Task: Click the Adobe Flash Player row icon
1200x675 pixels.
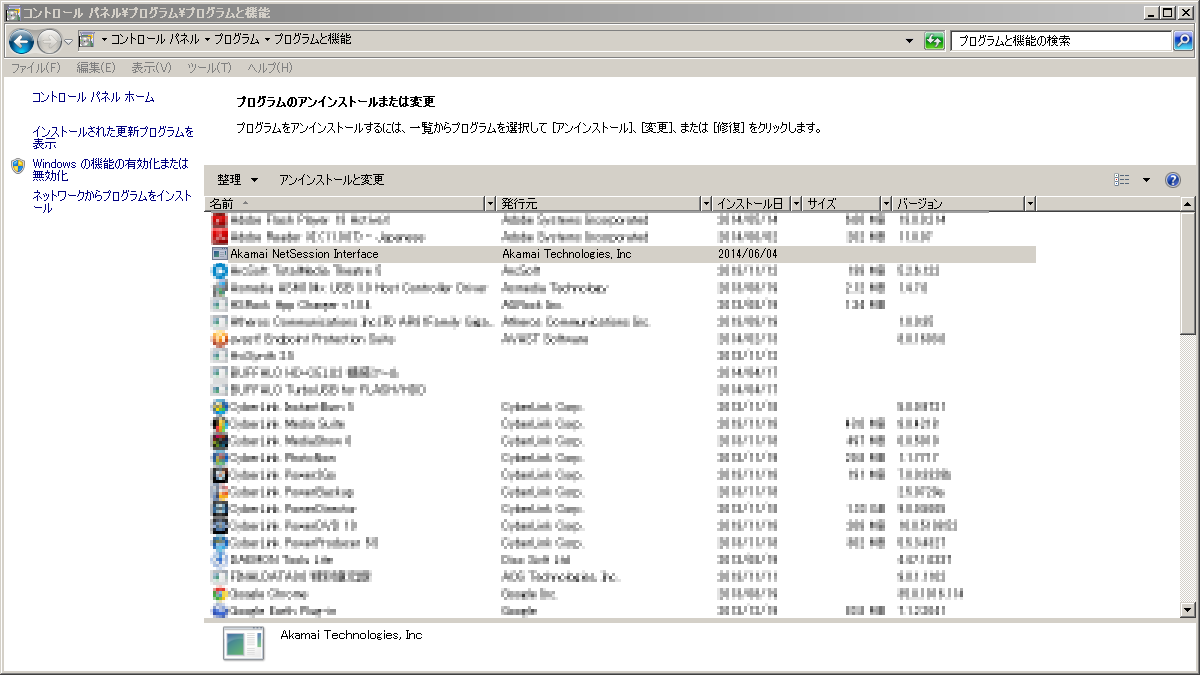Action: (220, 220)
